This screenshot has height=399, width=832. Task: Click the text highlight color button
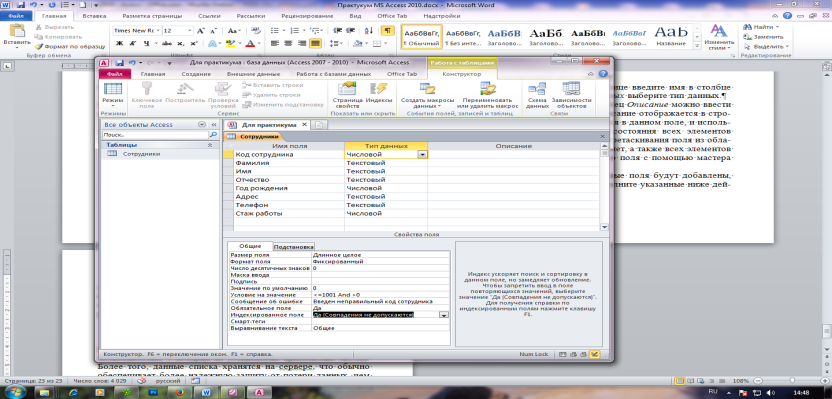229,43
